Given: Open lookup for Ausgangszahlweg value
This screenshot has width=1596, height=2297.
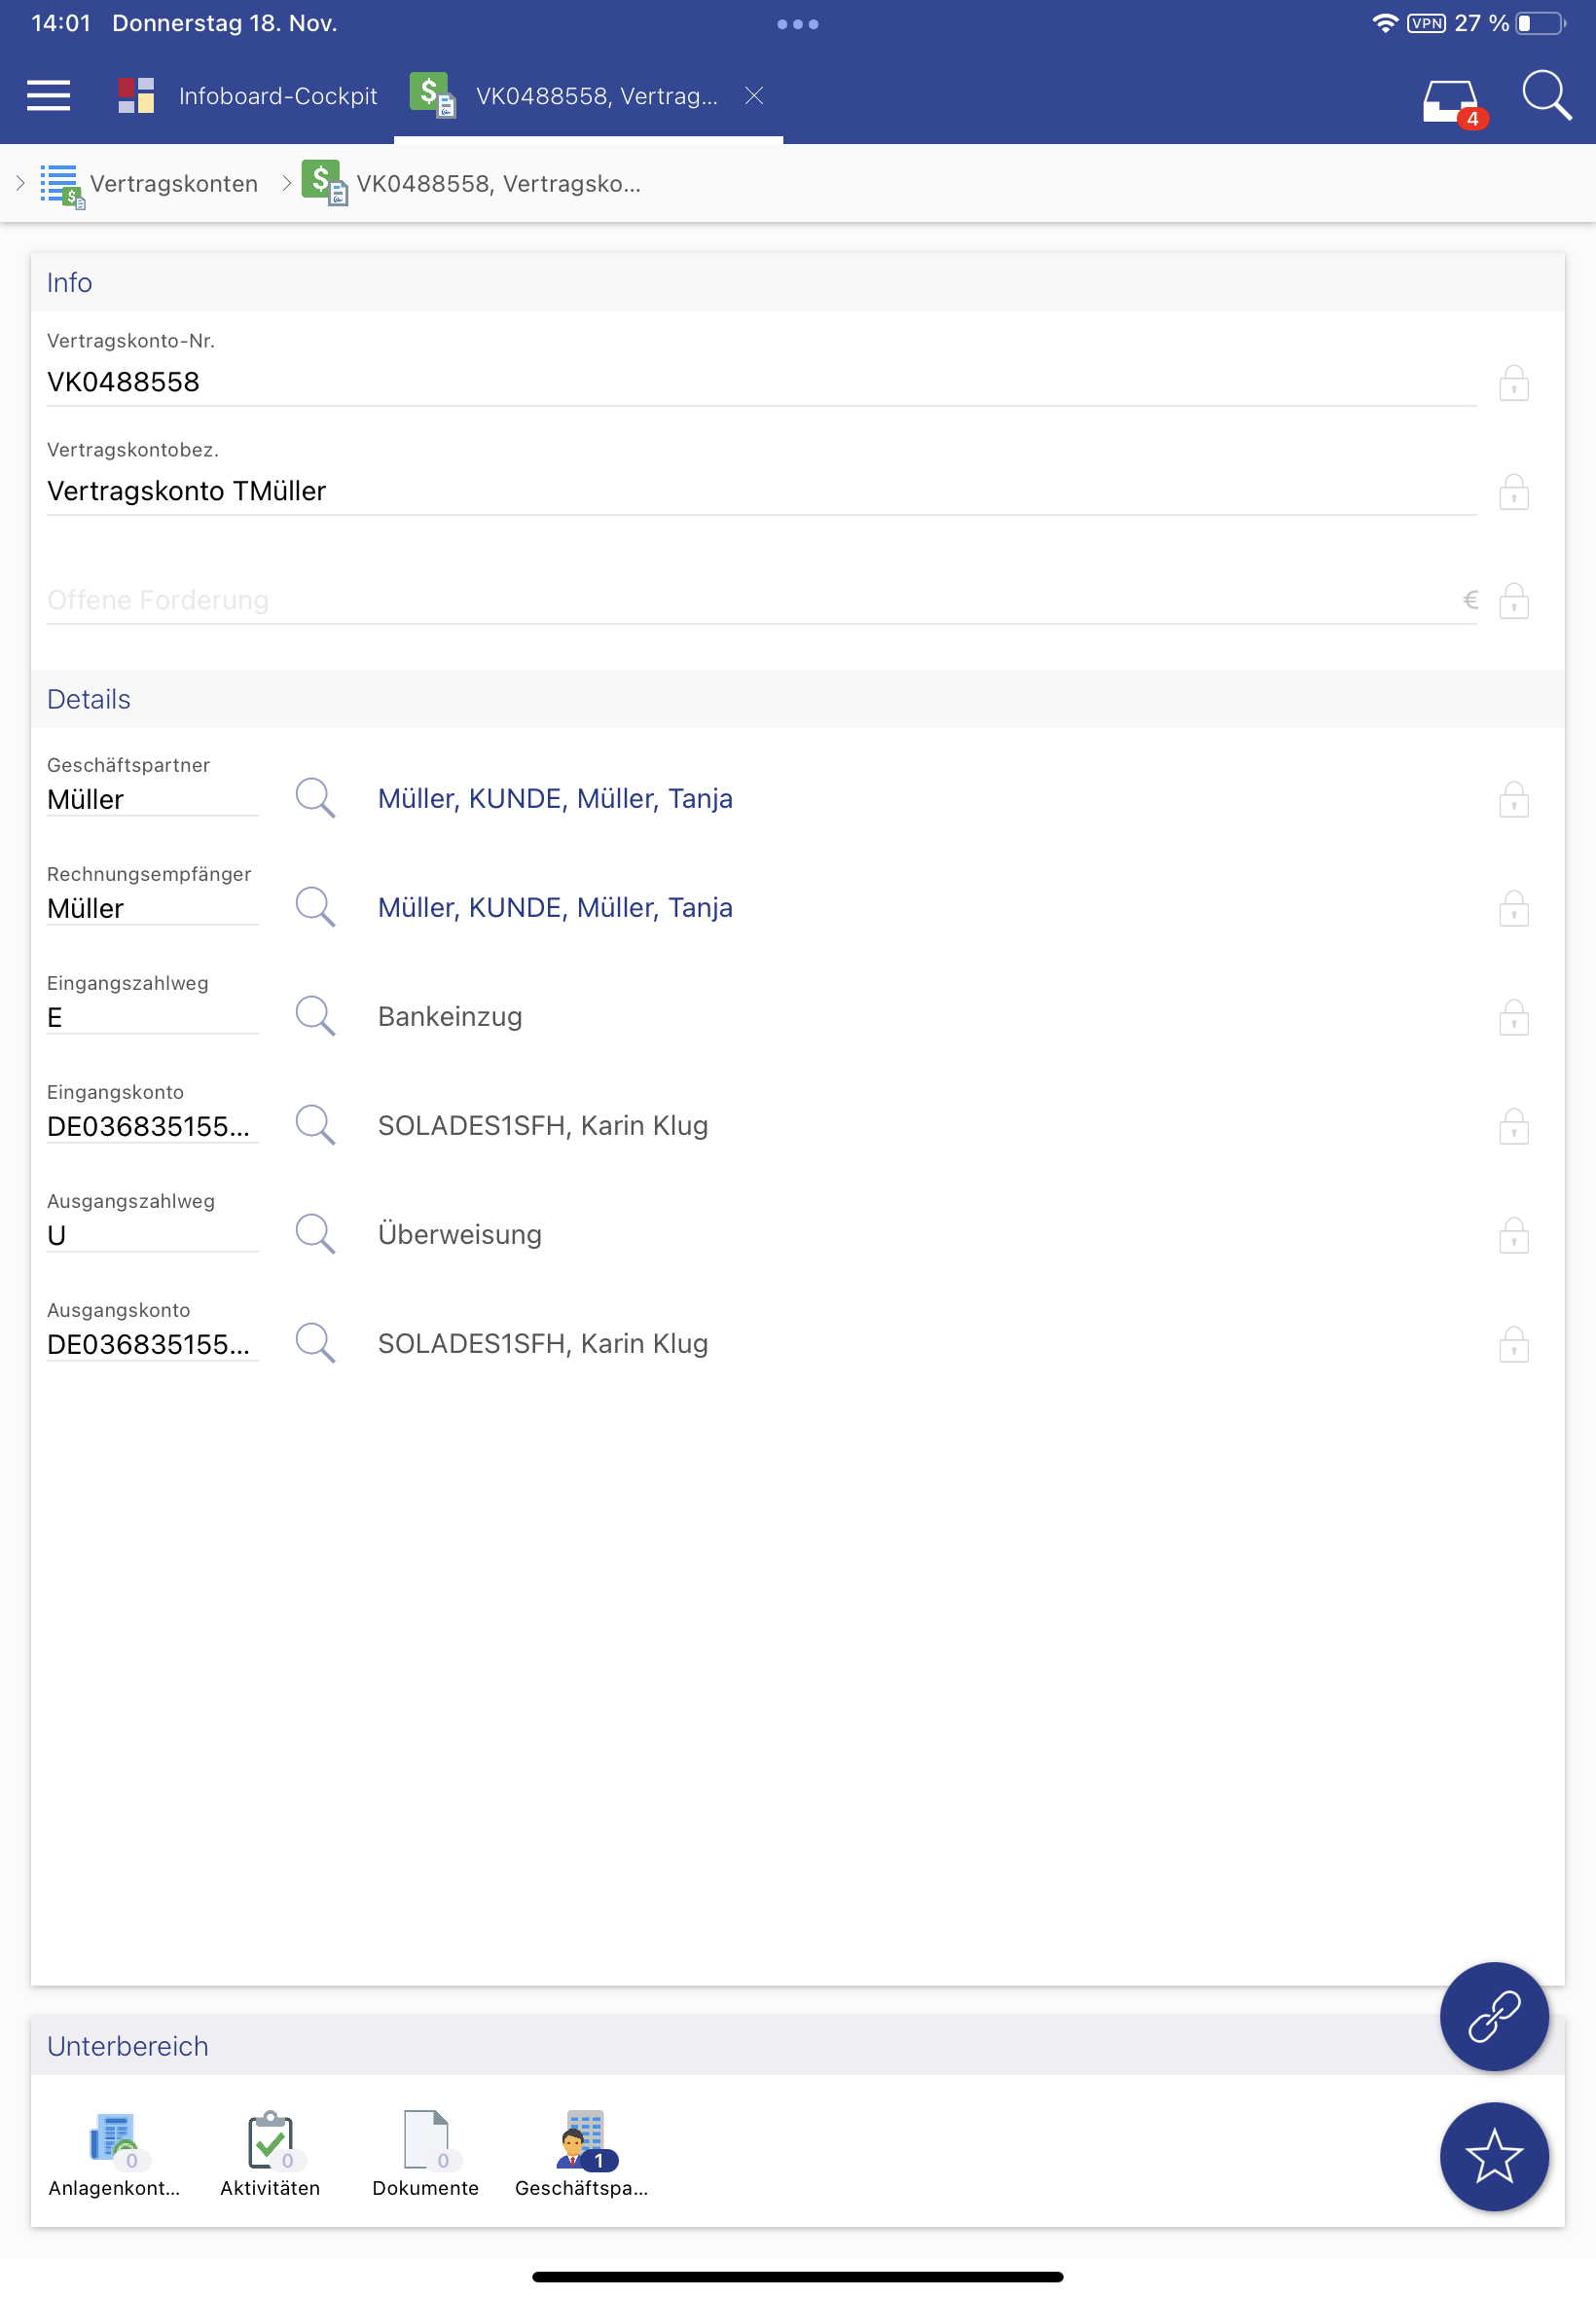Looking at the screenshot, I should click(x=315, y=1234).
